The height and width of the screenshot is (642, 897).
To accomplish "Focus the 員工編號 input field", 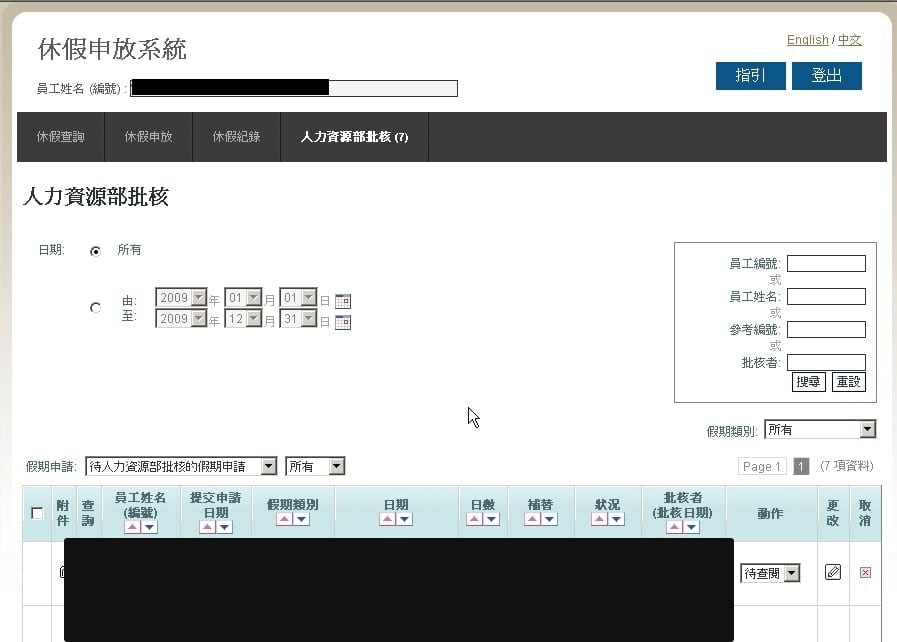I will click(826, 263).
